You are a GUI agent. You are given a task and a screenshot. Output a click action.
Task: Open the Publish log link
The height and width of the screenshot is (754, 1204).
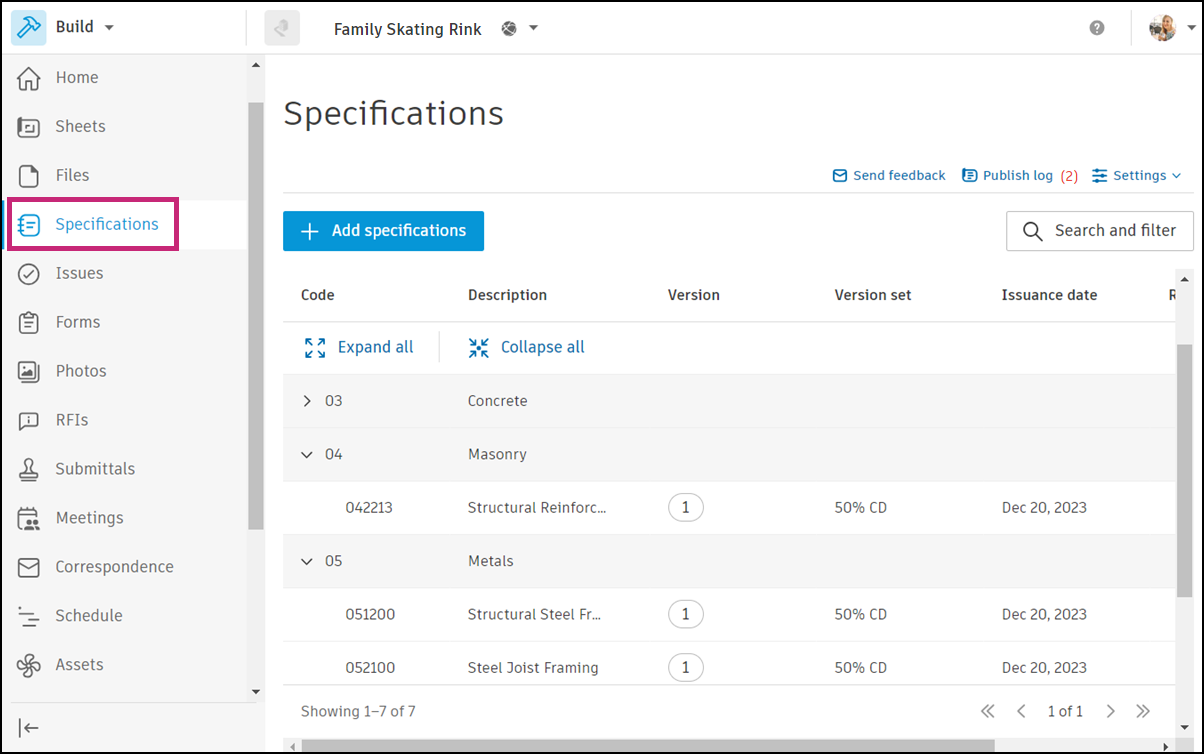point(1018,176)
